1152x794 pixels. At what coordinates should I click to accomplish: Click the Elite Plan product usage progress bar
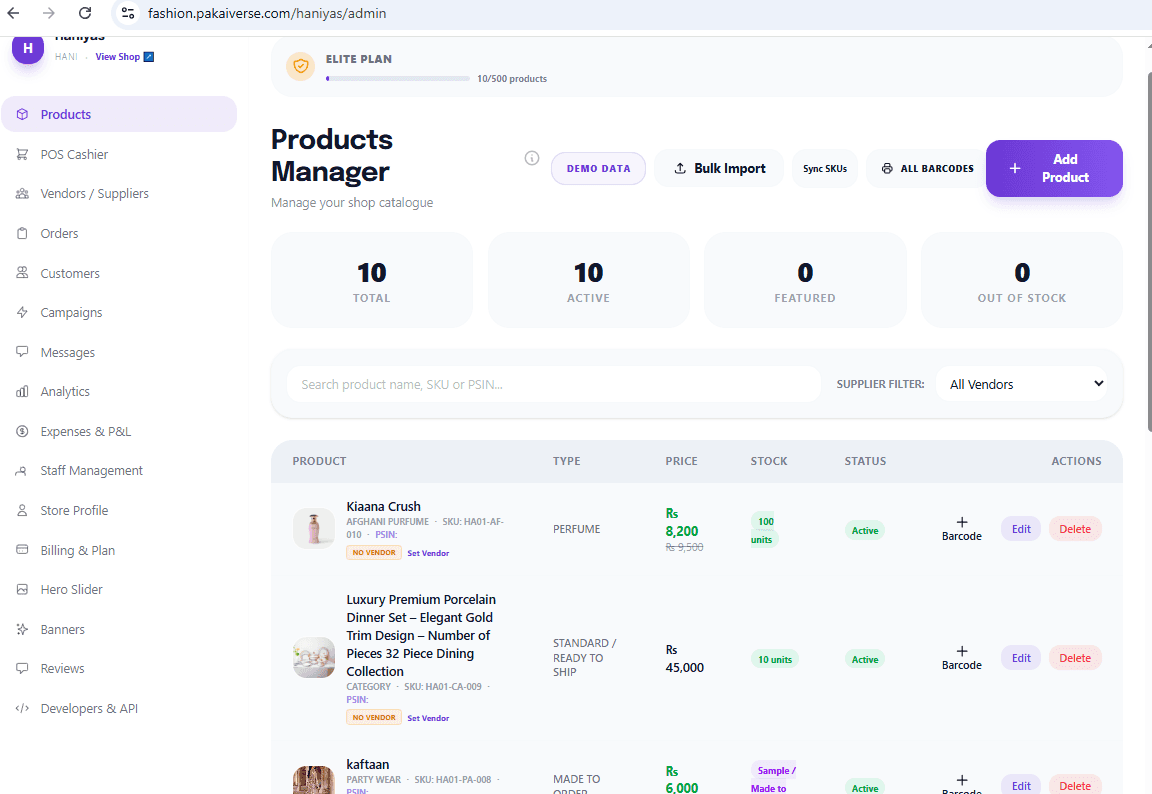point(397,78)
